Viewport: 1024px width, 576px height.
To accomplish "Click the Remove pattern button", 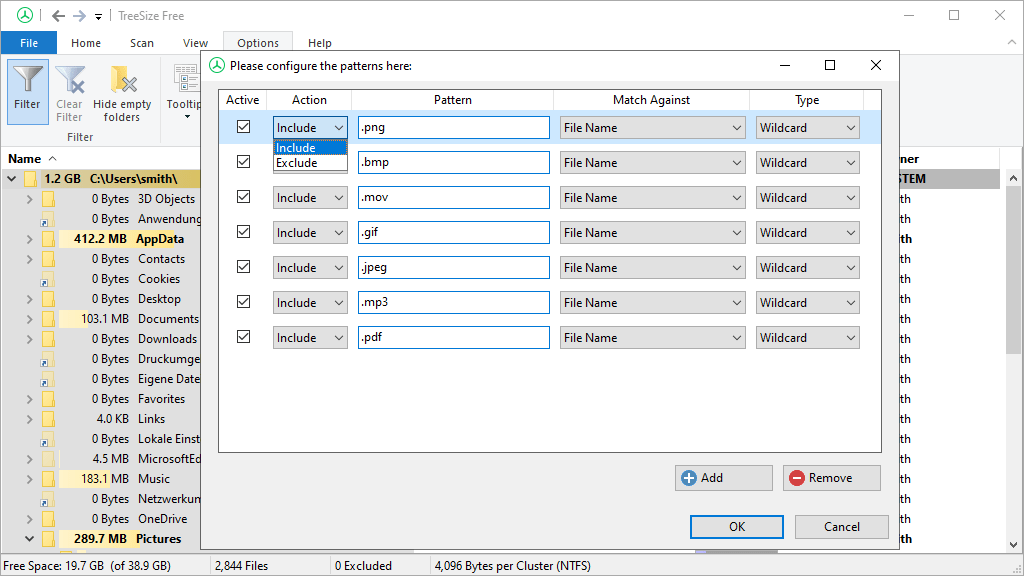I will click(x=831, y=478).
